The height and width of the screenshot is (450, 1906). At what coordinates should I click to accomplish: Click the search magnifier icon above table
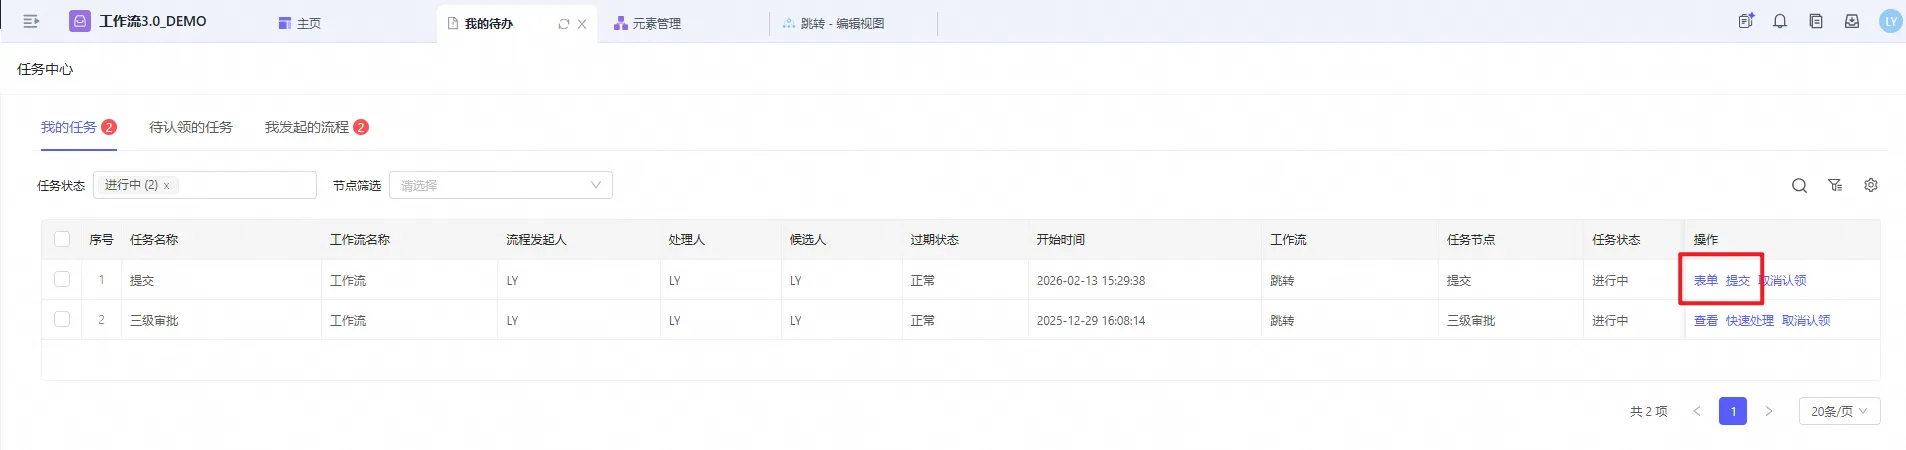pyautogui.click(x=1799, y=186)
